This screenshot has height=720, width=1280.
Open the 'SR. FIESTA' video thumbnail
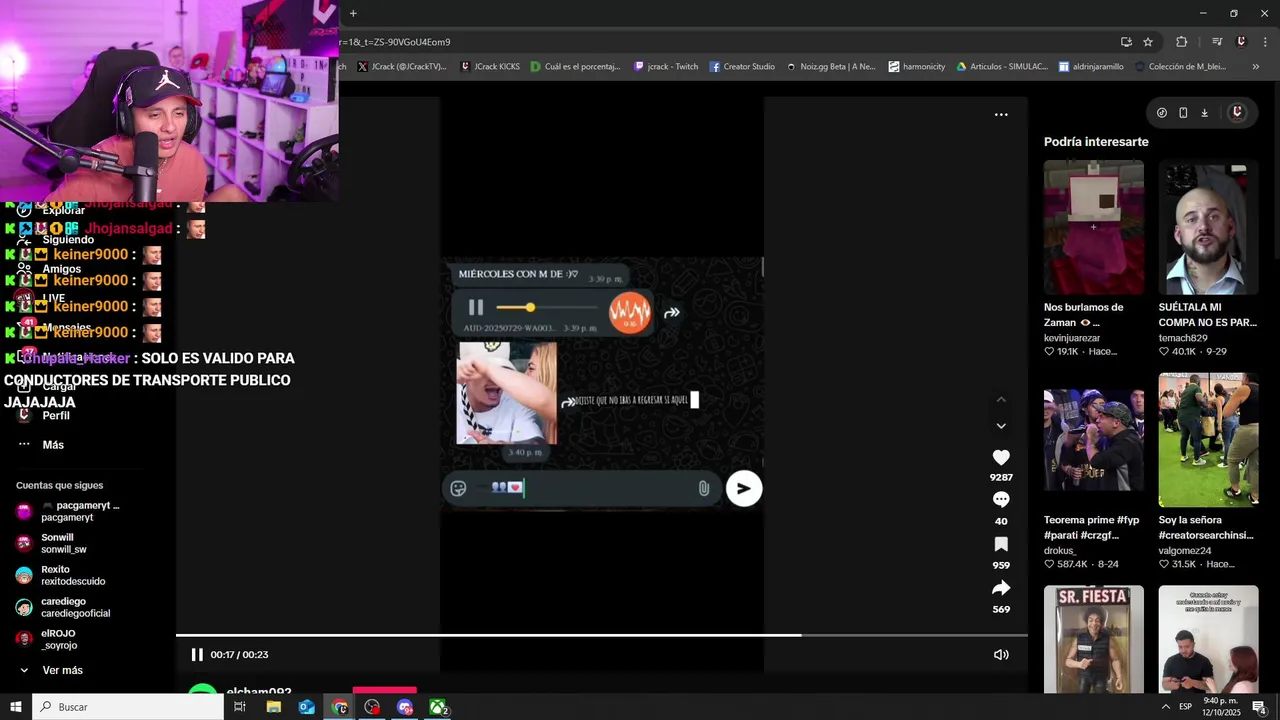tap(1094, 639)
